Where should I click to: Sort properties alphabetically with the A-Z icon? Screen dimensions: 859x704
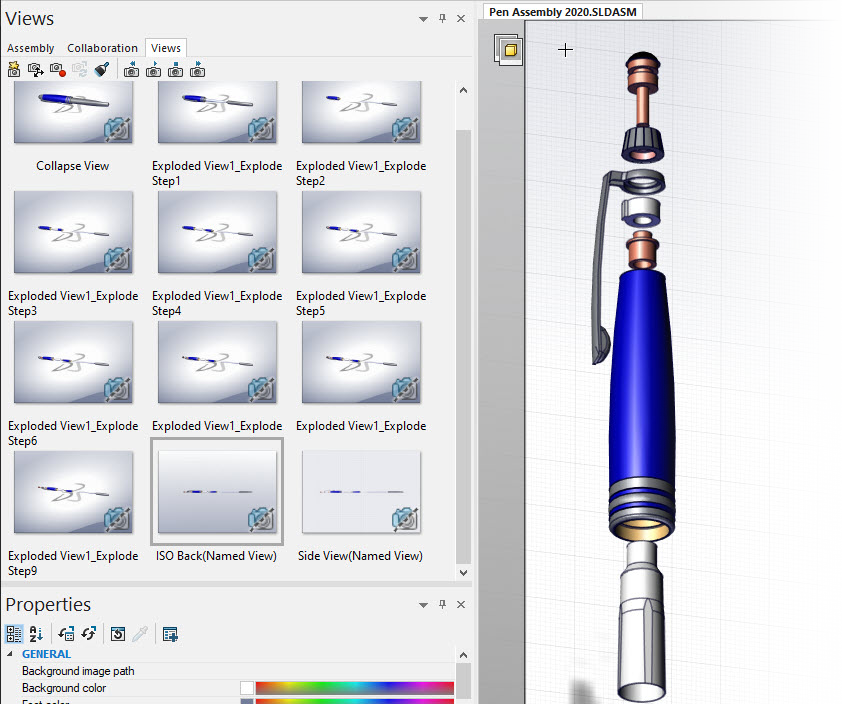click(36, 634)
